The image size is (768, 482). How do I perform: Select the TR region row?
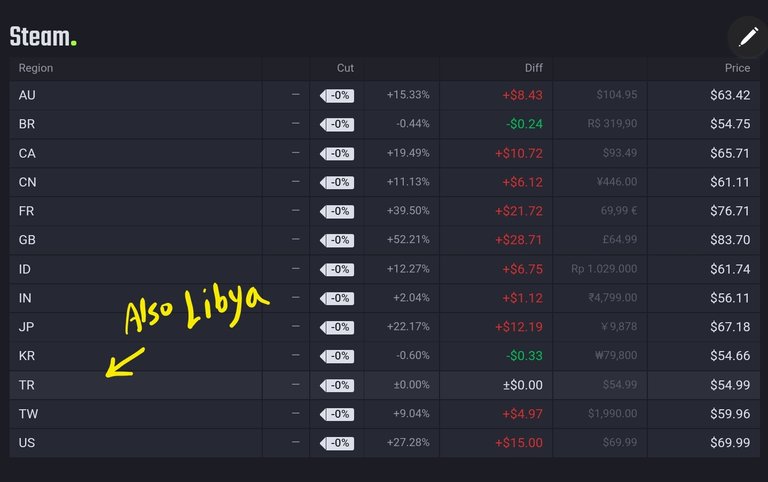[x=384, y=385]
